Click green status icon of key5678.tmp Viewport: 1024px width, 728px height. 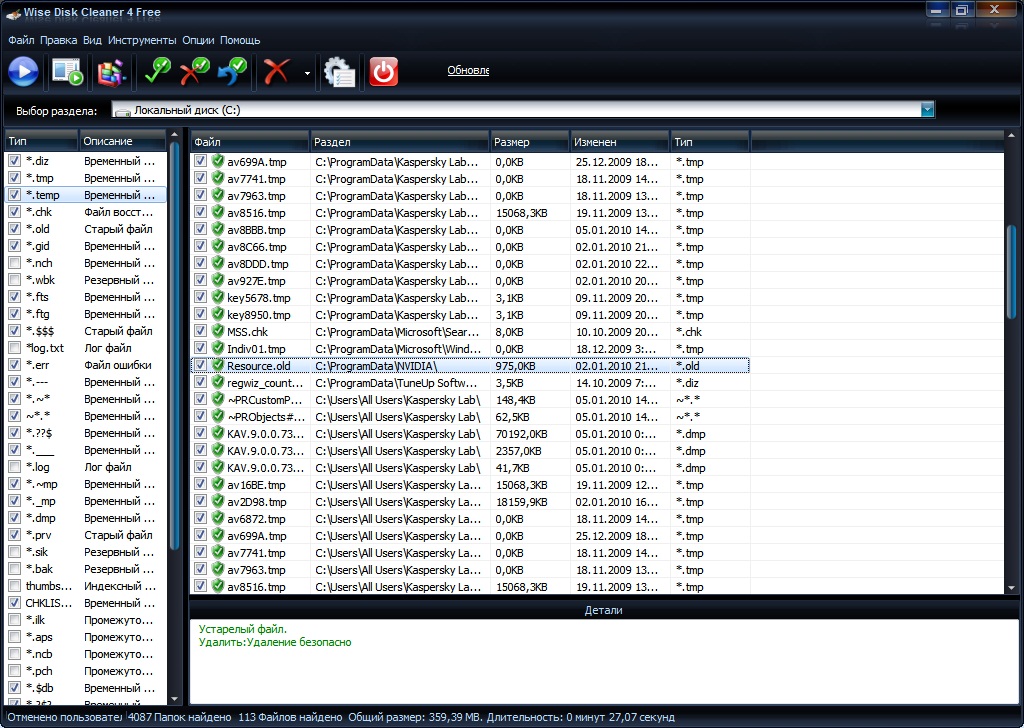[218, 297]
